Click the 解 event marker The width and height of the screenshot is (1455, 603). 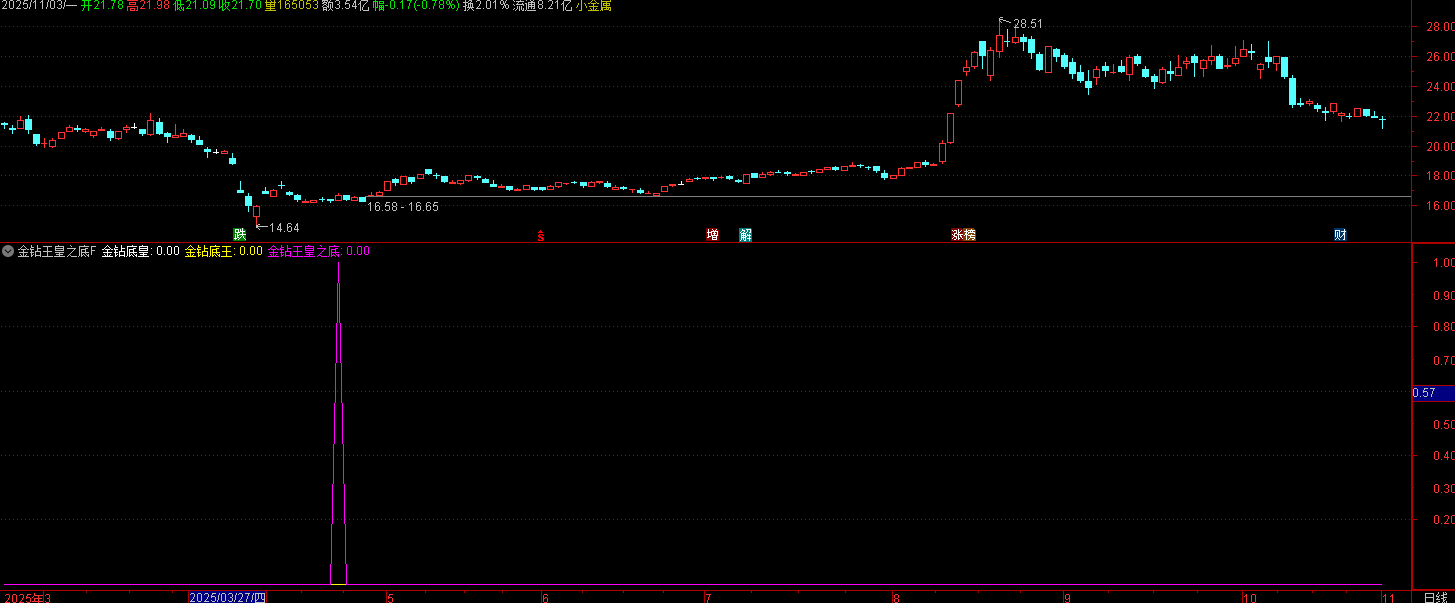[745, 235]
